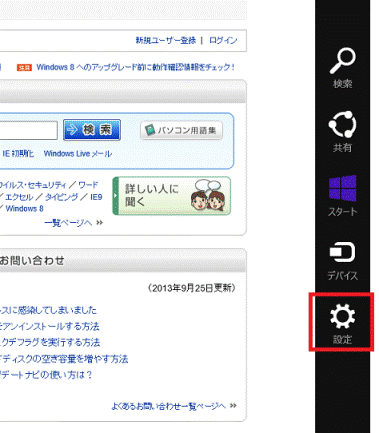Click the 2013年9月25日更新 date text
Image resolution: width=379 pixels, height=433 pixels.
(192, 288)
